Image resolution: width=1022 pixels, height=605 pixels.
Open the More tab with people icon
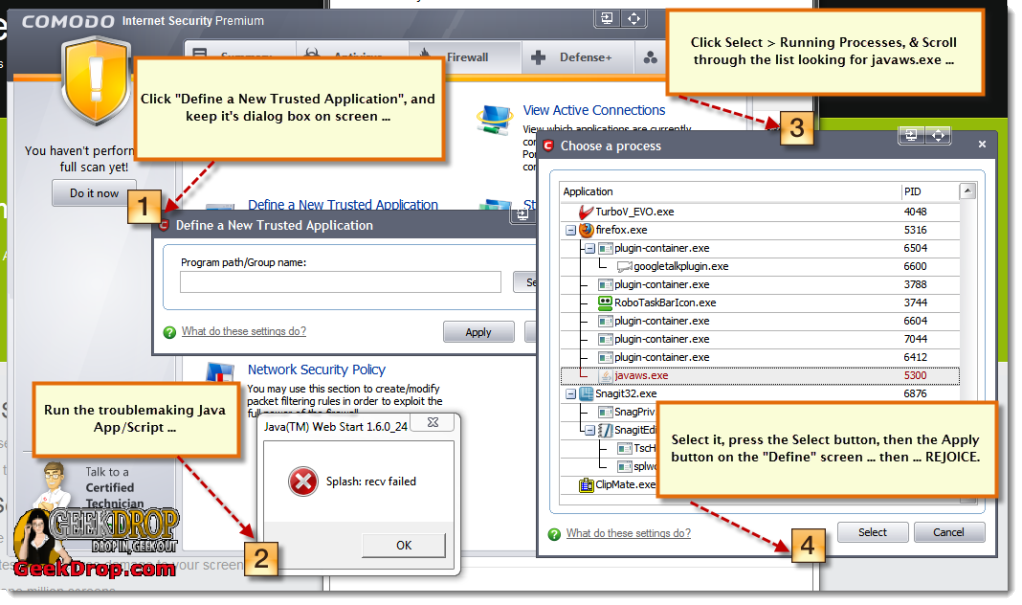tap(650, 57)
